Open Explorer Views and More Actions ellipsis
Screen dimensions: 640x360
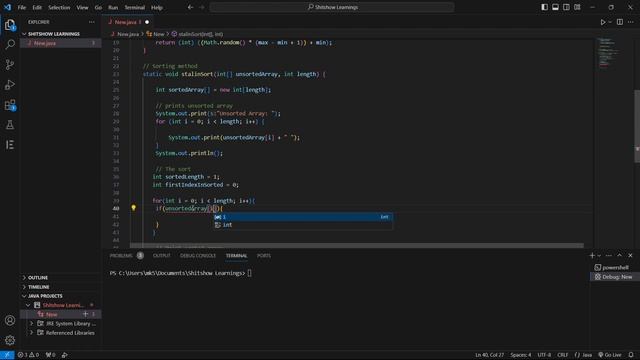pos(91,22)
